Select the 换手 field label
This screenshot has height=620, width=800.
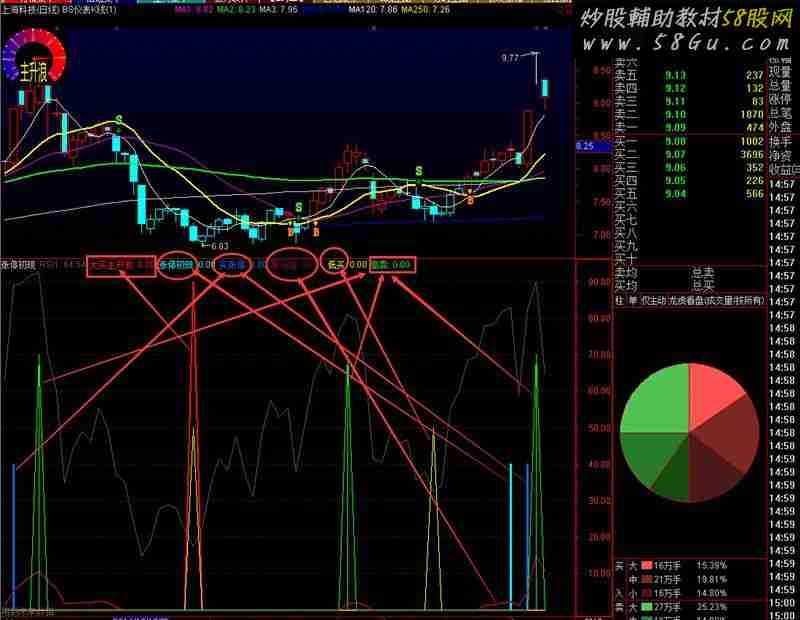[780, 141]
